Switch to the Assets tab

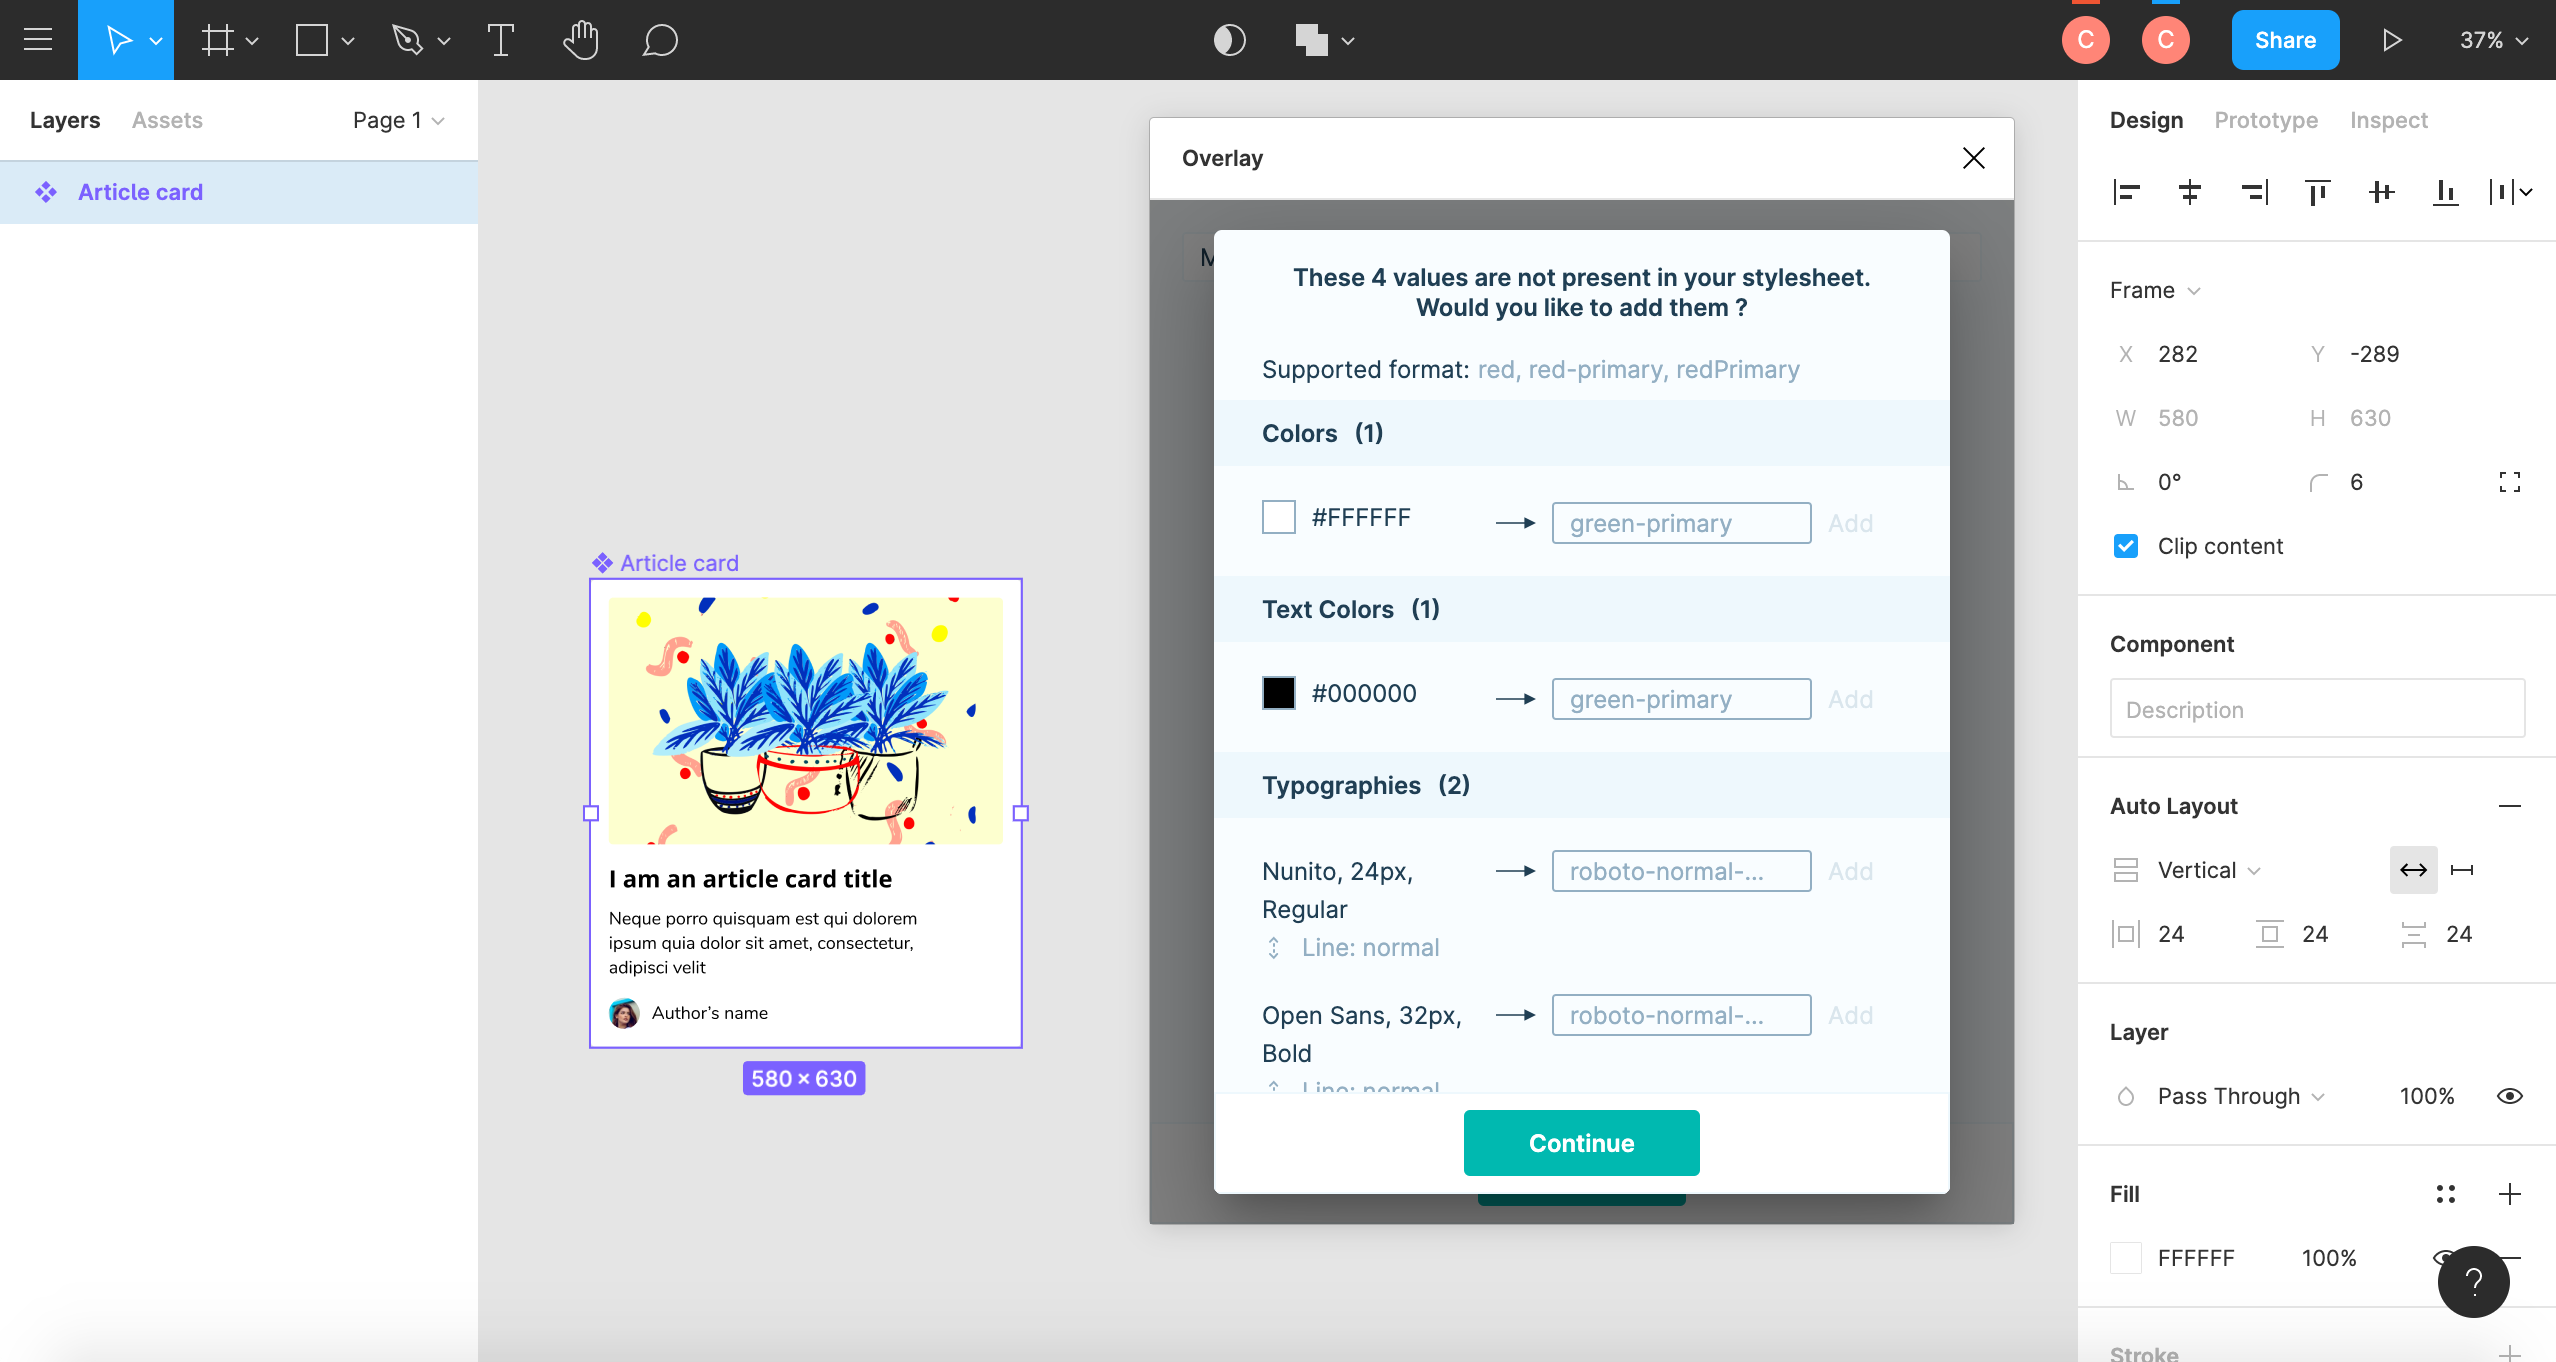[167, 120]
